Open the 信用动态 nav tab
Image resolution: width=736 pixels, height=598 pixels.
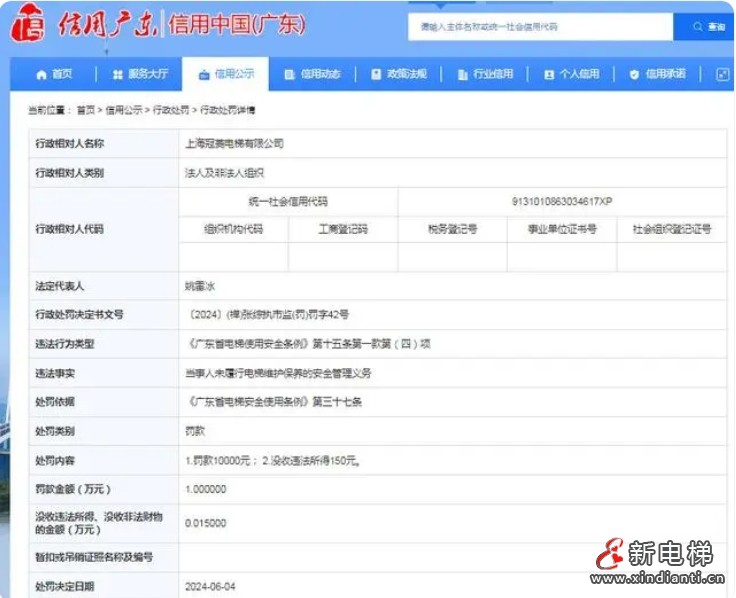(312, 74)
